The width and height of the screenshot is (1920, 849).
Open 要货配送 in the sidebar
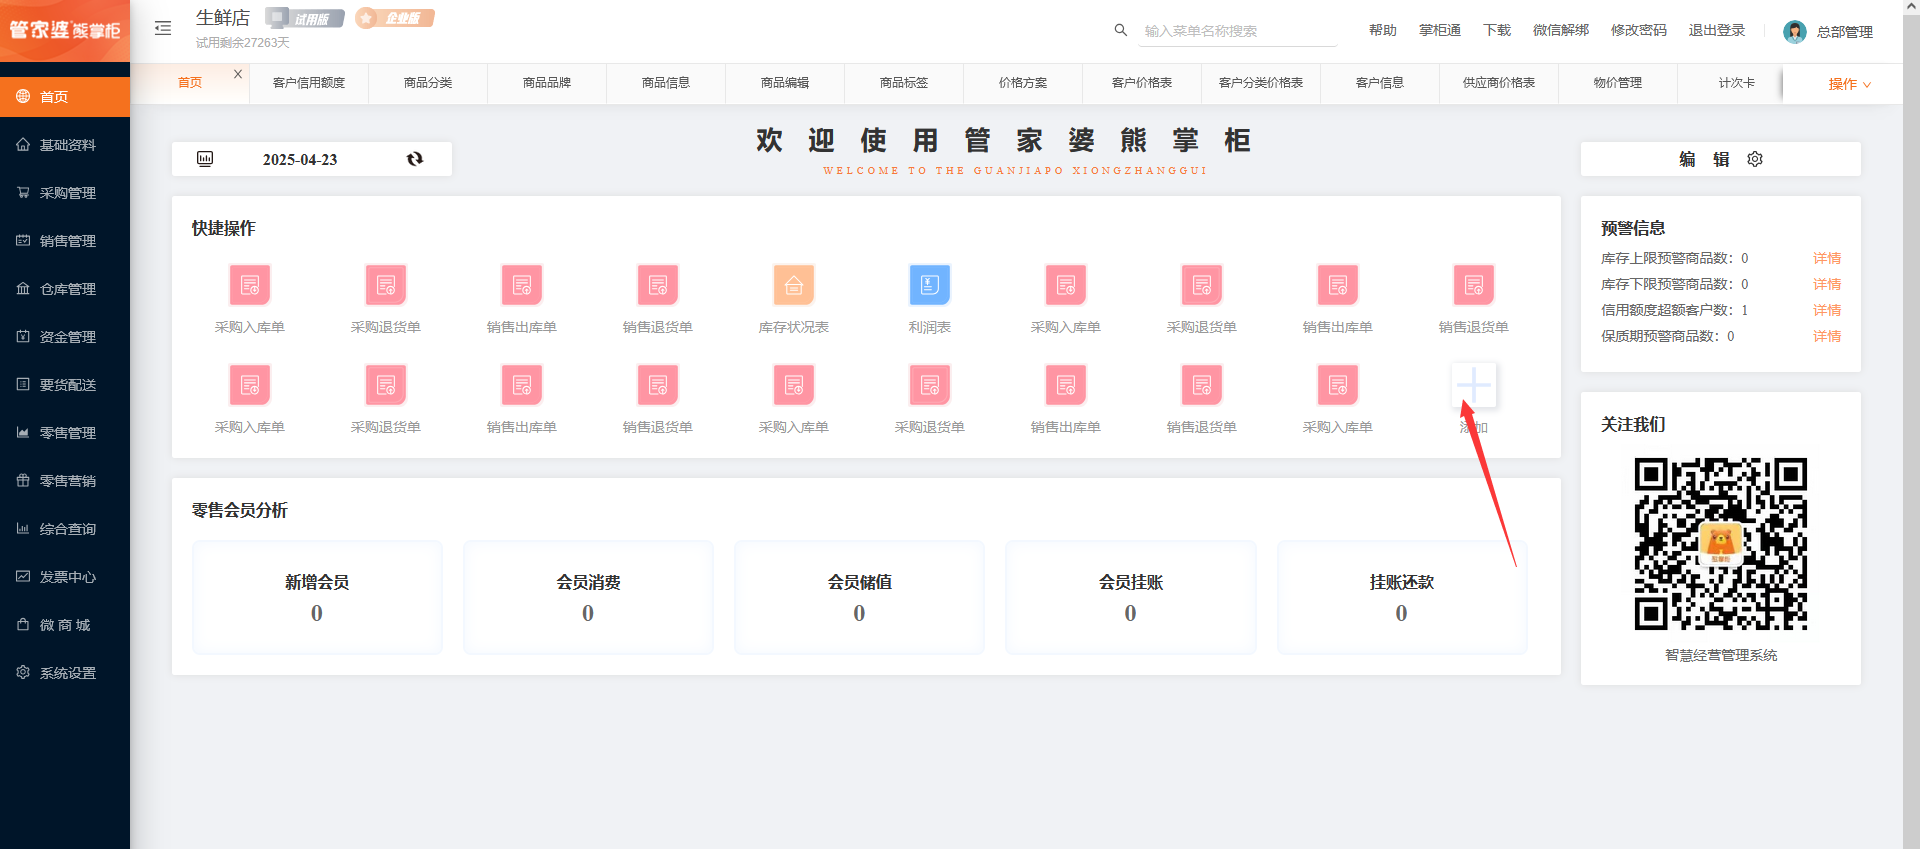65,385
